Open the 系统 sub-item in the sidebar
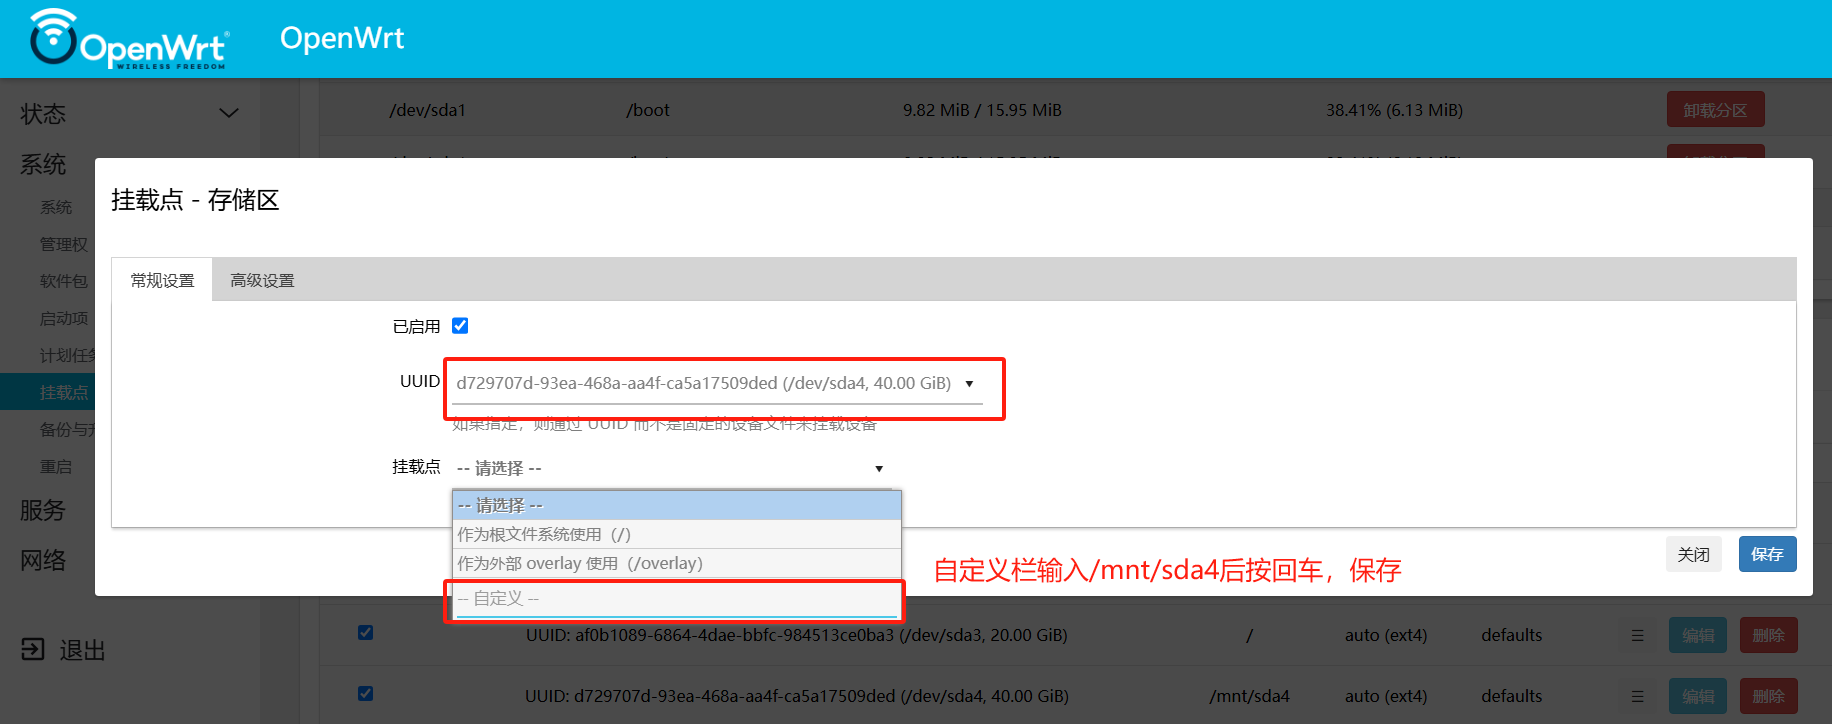Image resolution: width=1832 pixels, height=724 pixels. point(56,207)
